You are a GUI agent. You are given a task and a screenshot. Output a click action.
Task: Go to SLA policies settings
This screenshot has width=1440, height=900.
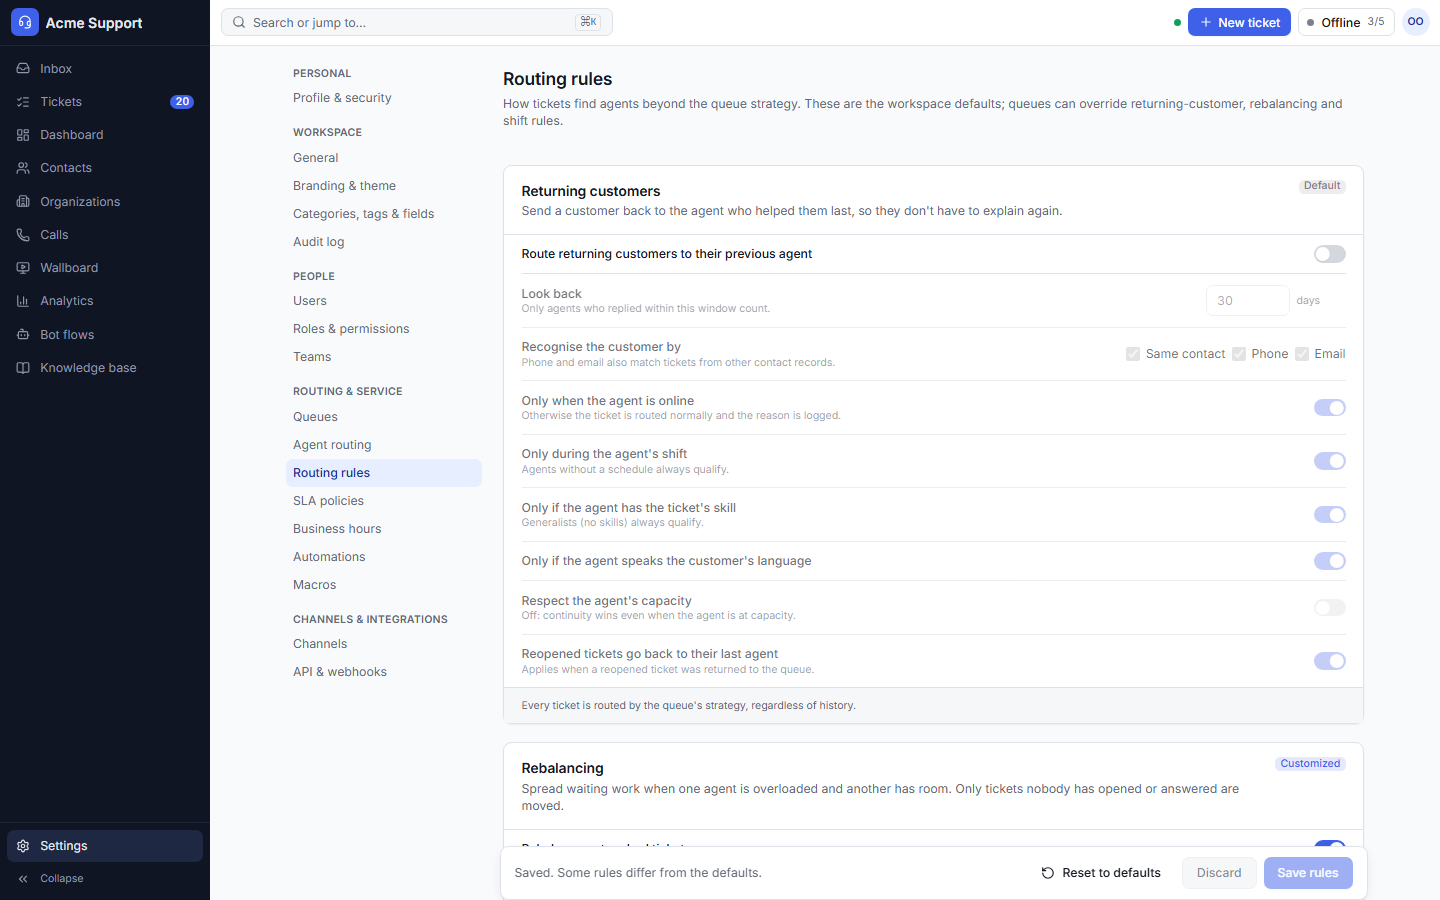pos(384,501)
